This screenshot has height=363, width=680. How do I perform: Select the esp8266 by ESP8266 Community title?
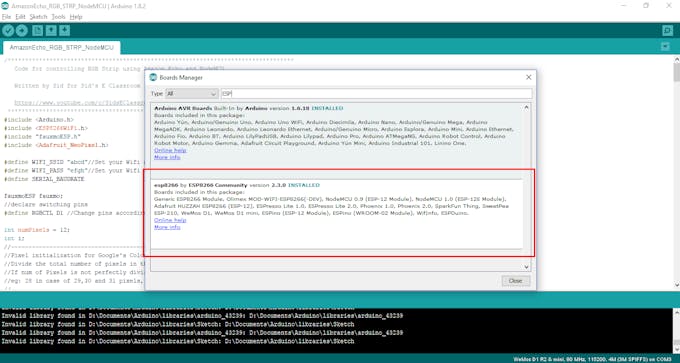(x=201, y=185)
